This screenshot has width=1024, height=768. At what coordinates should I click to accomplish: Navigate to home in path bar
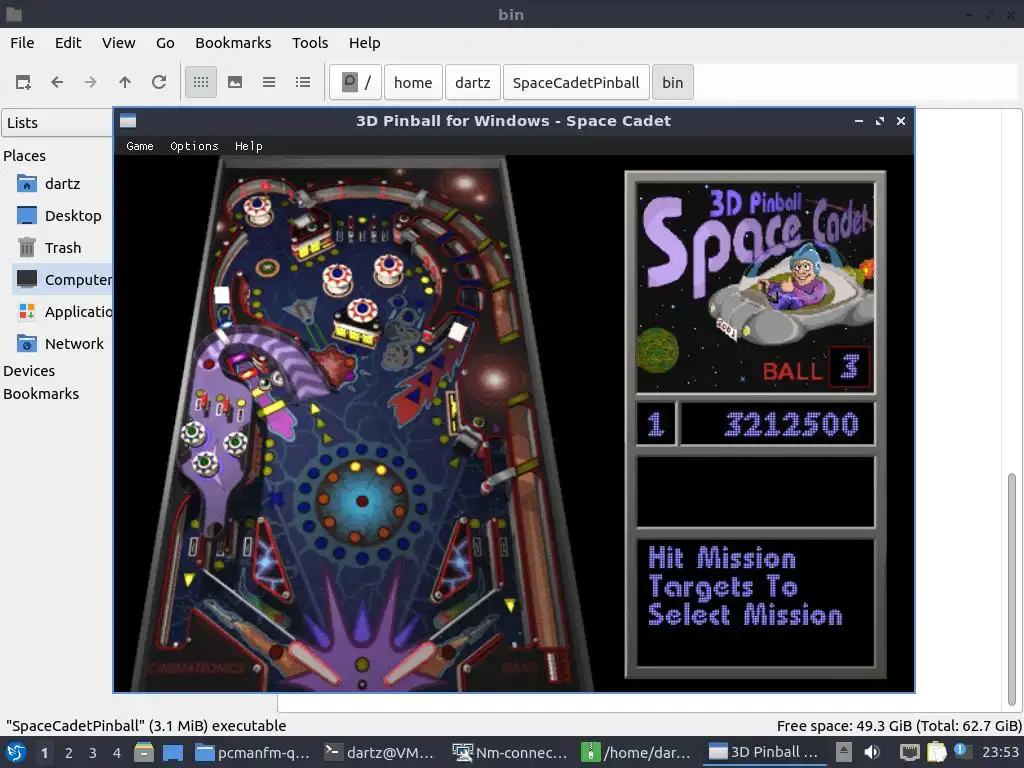(x=413, y=82)
